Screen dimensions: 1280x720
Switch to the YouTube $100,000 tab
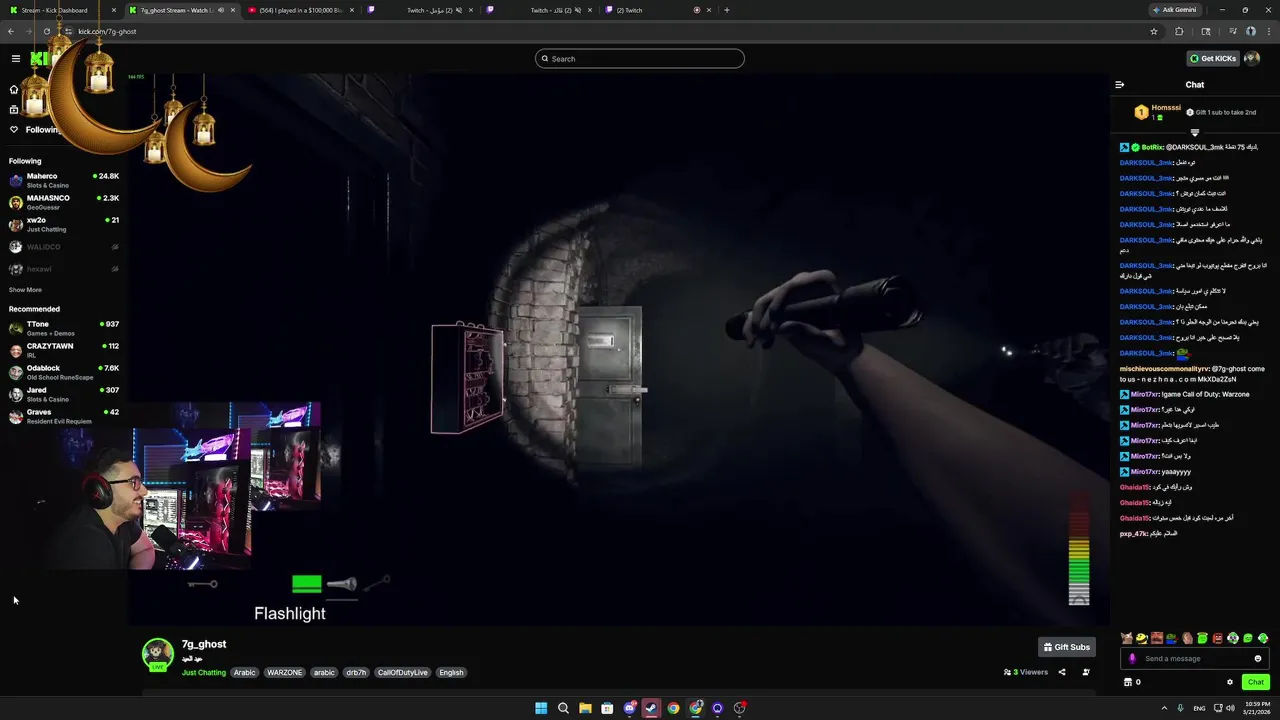[x=300, y=10]
